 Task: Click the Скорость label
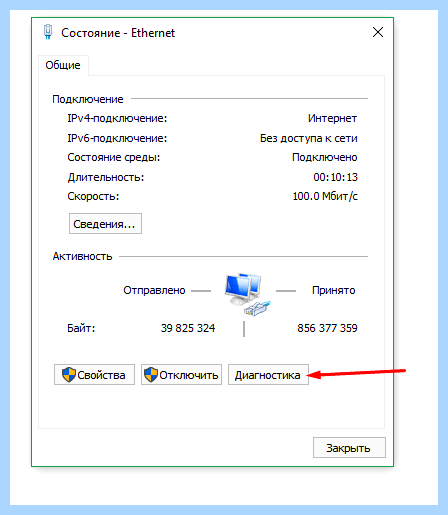93,196
